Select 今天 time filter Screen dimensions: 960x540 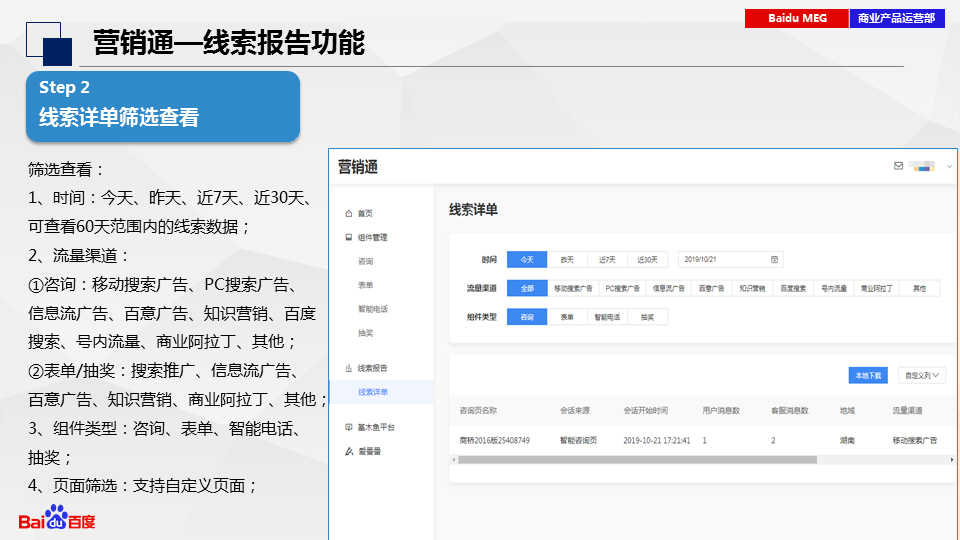[527, 260]
